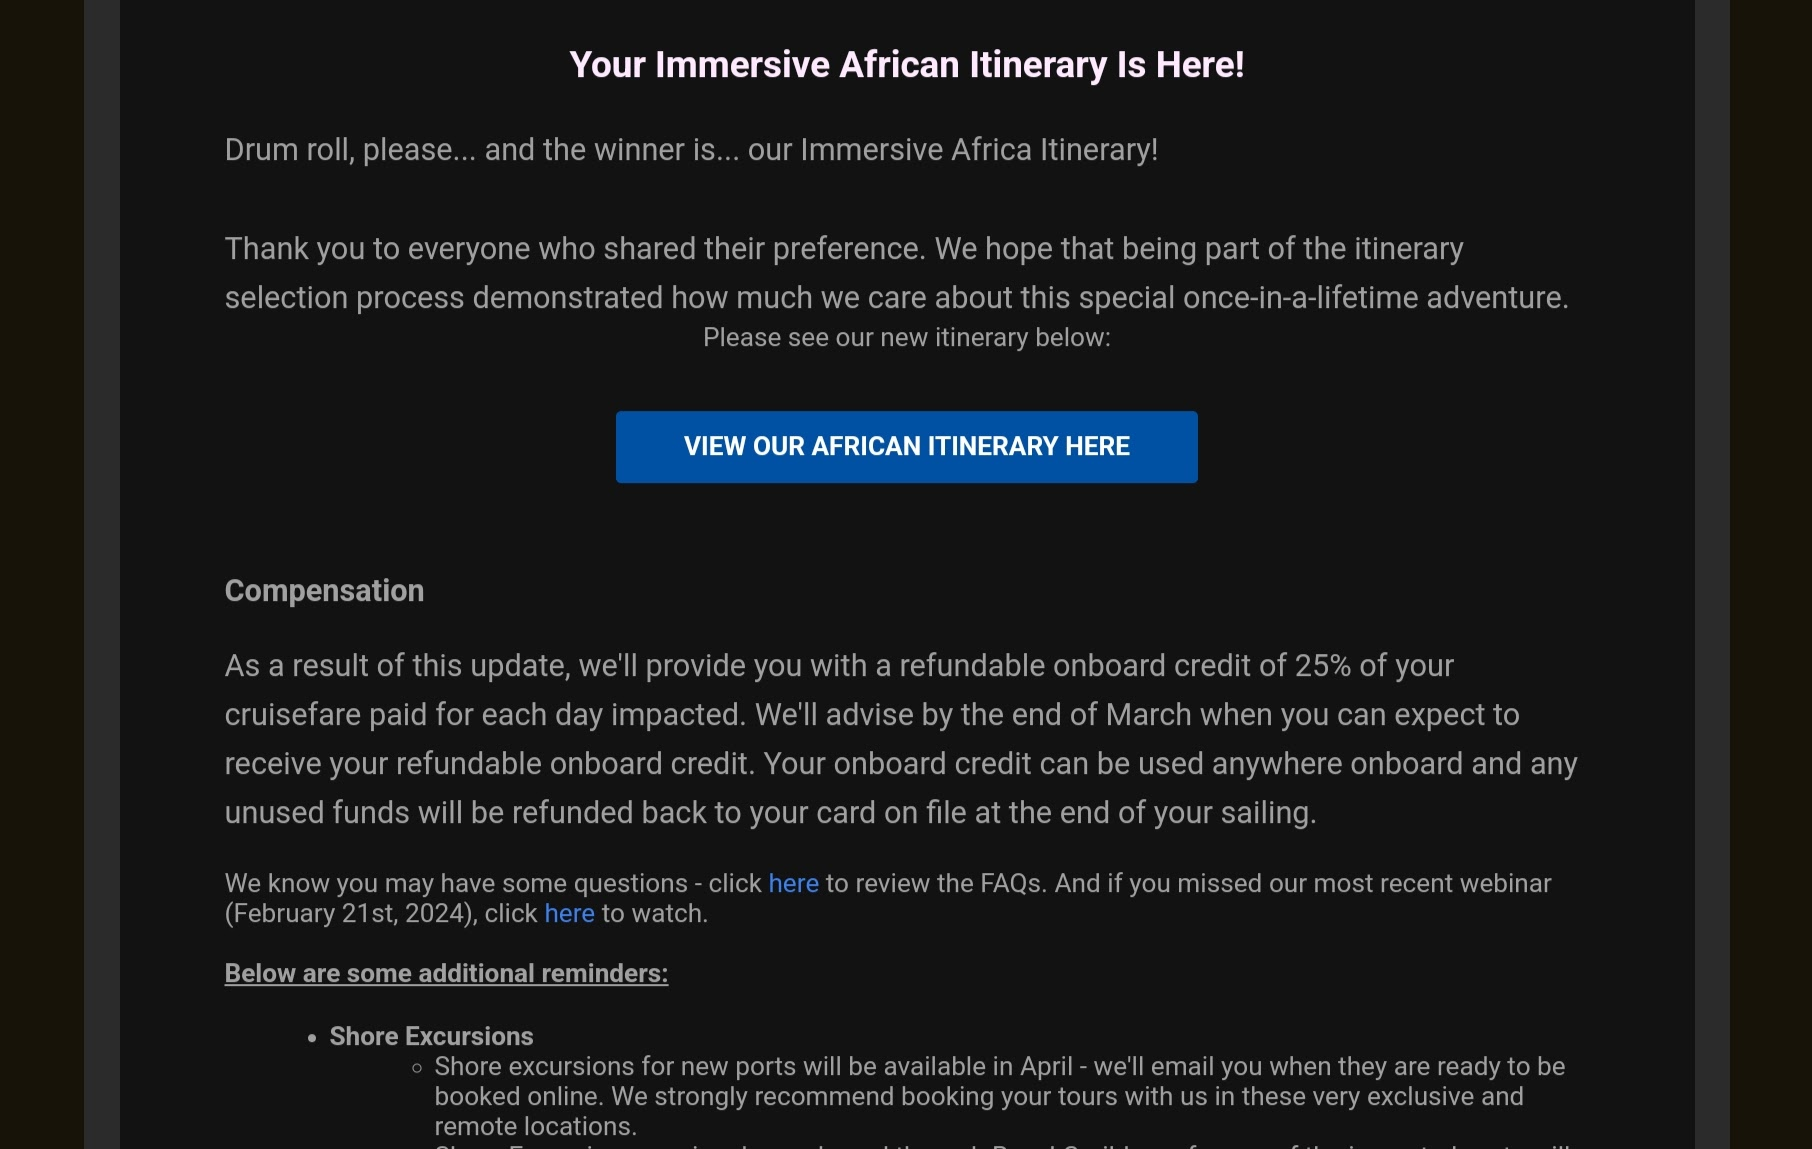Click "Below are some additional reminders:" underlined text
This screenshot has height=1149, width=1812.
pos(446,974)
